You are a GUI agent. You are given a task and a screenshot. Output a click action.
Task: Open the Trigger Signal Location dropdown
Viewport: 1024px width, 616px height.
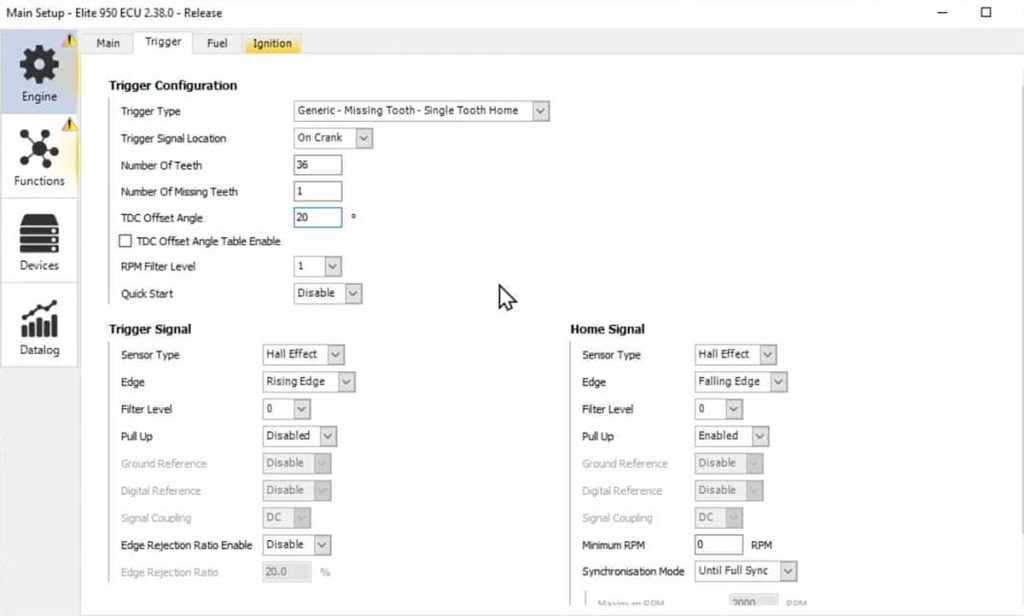coord(363,138)
